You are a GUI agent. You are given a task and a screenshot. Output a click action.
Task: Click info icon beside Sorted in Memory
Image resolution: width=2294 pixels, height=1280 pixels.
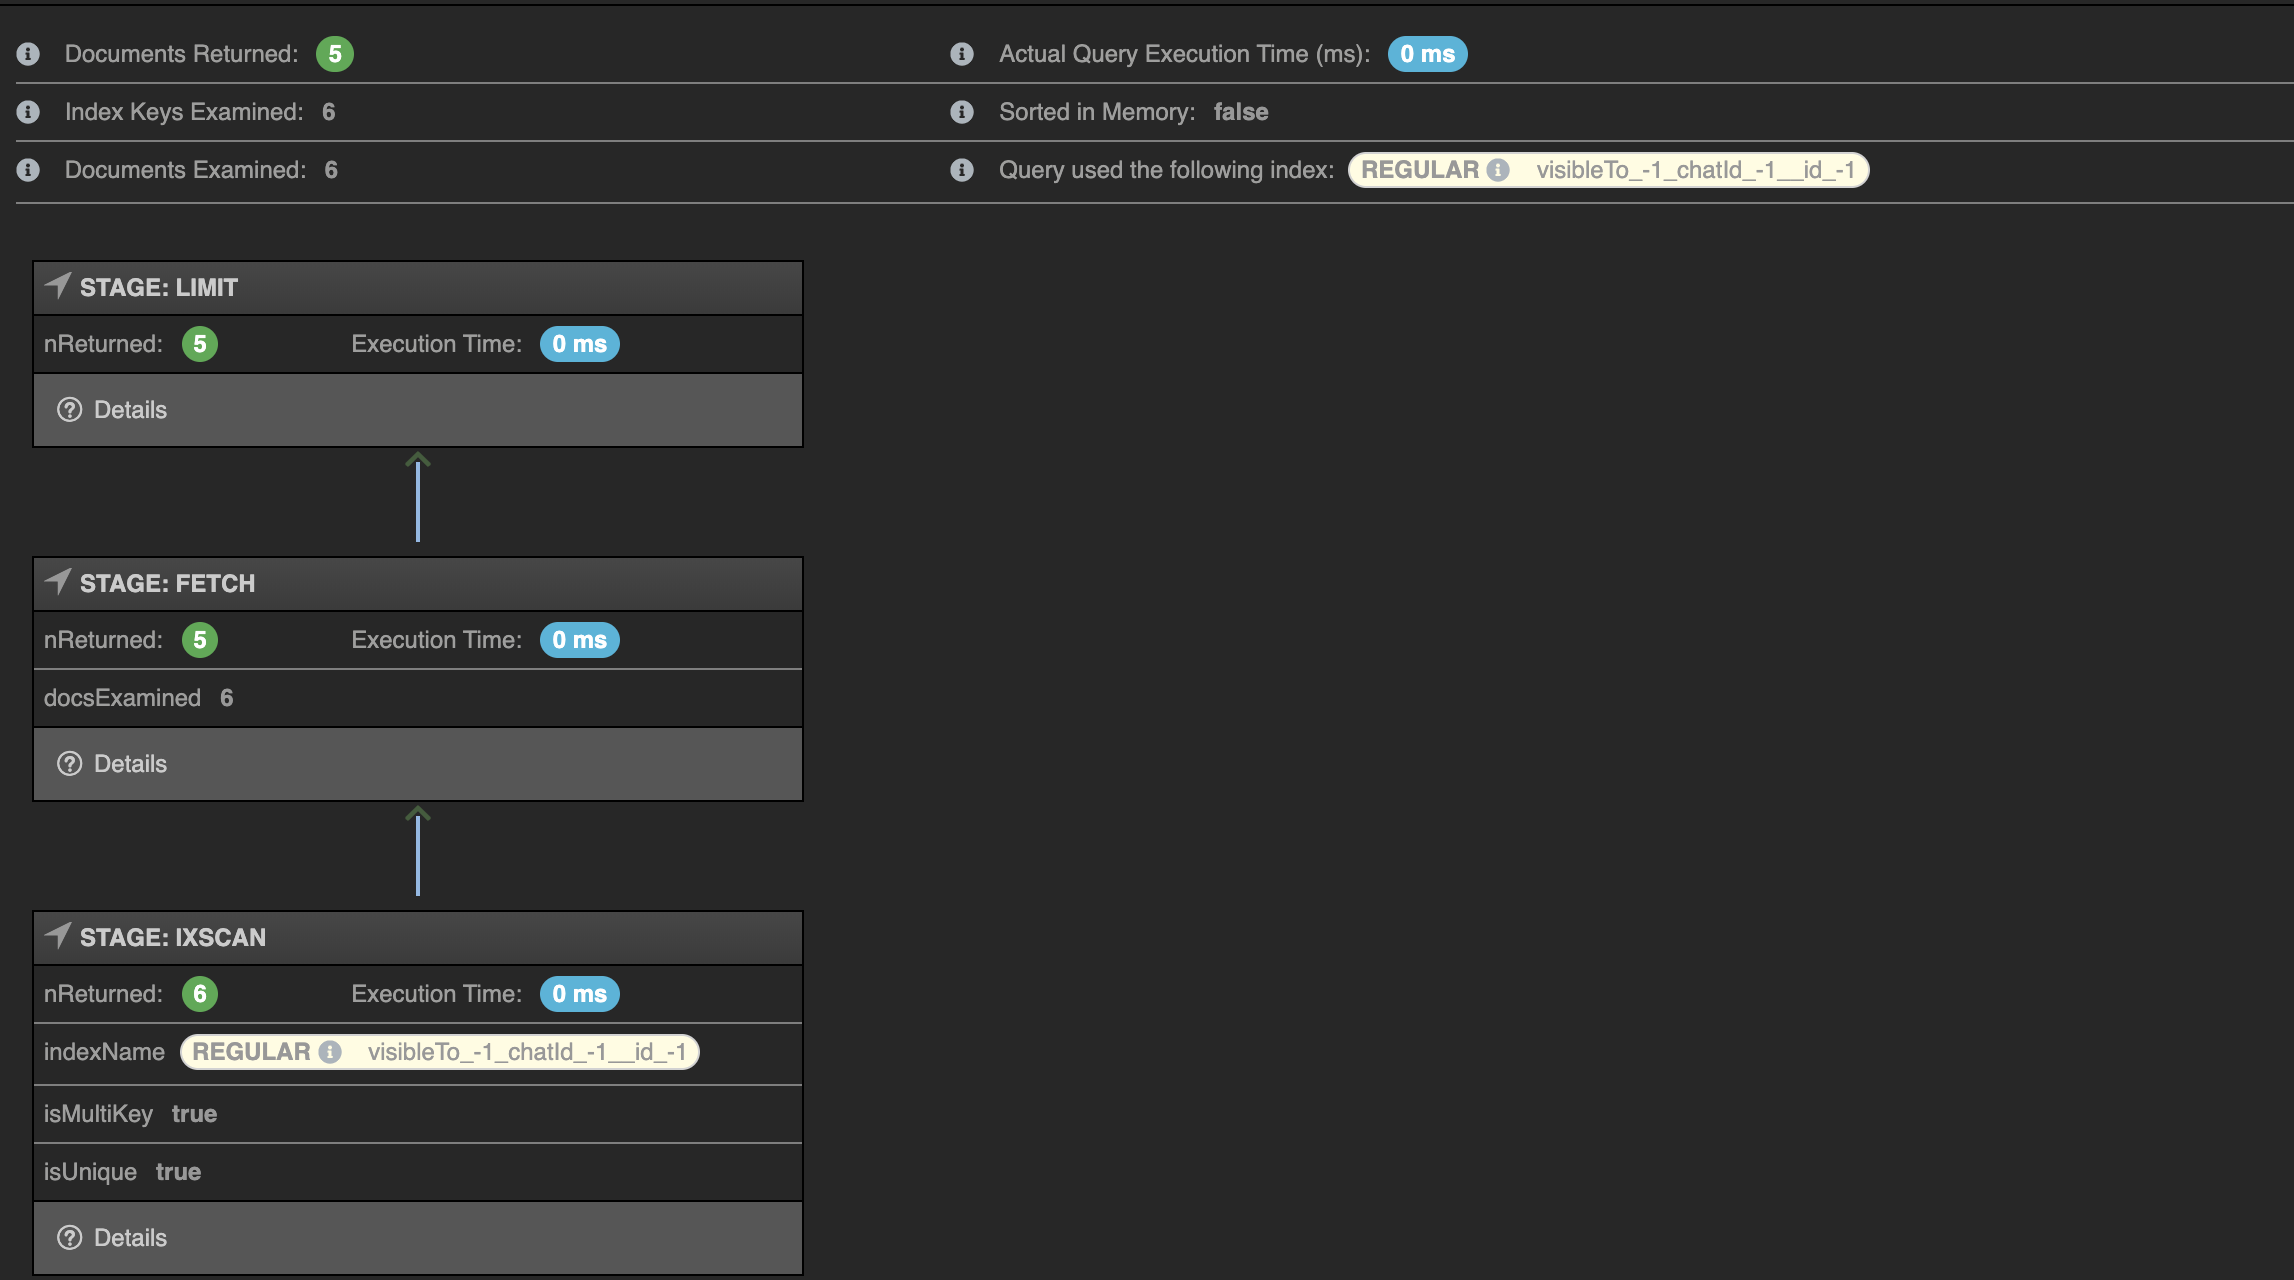tap(962, 112)
